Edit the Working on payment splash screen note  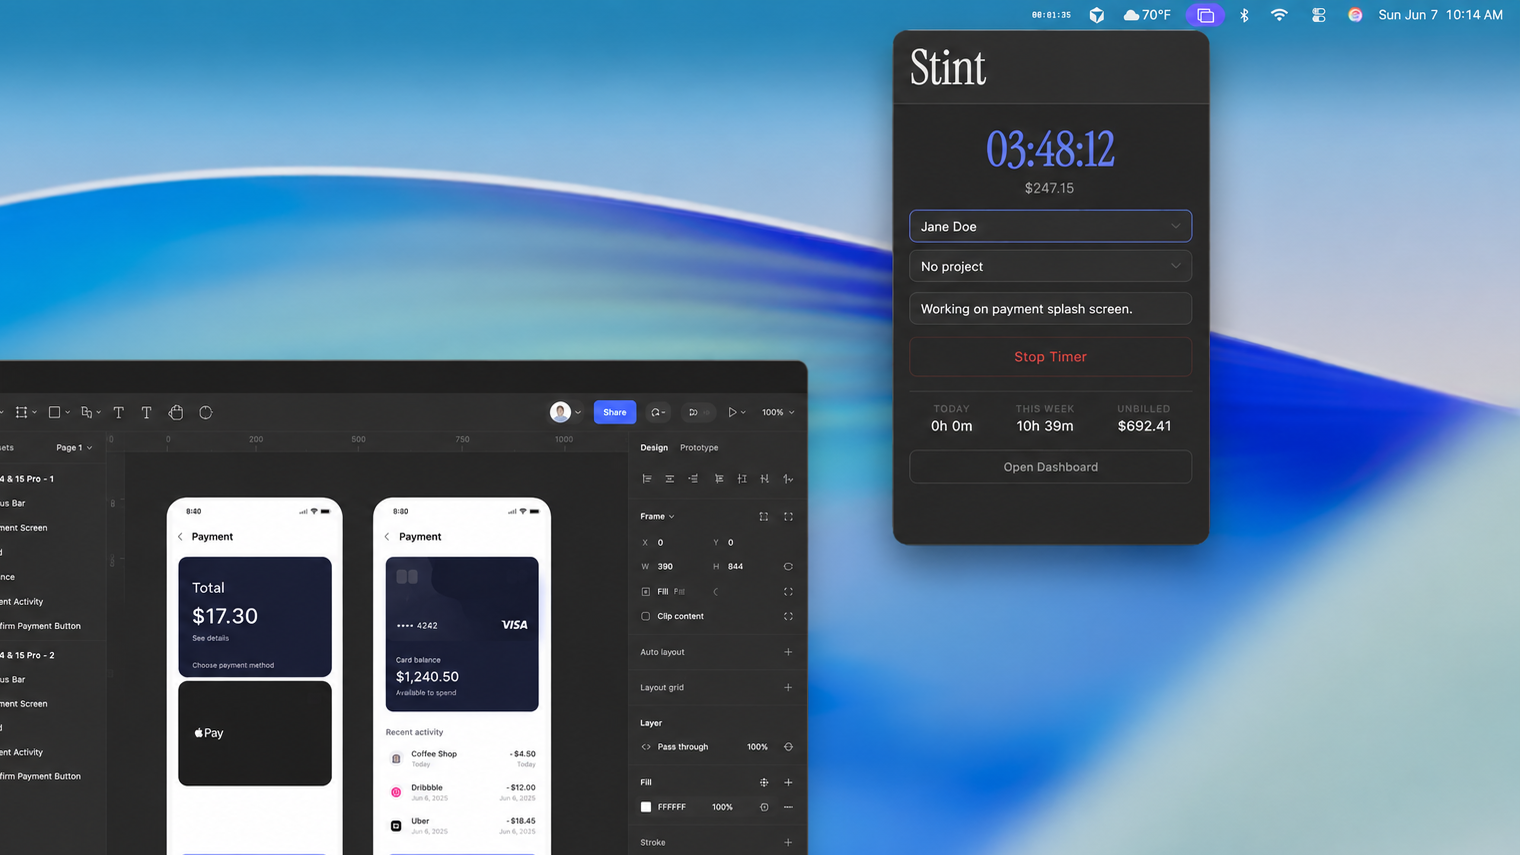coord(1050,309)
